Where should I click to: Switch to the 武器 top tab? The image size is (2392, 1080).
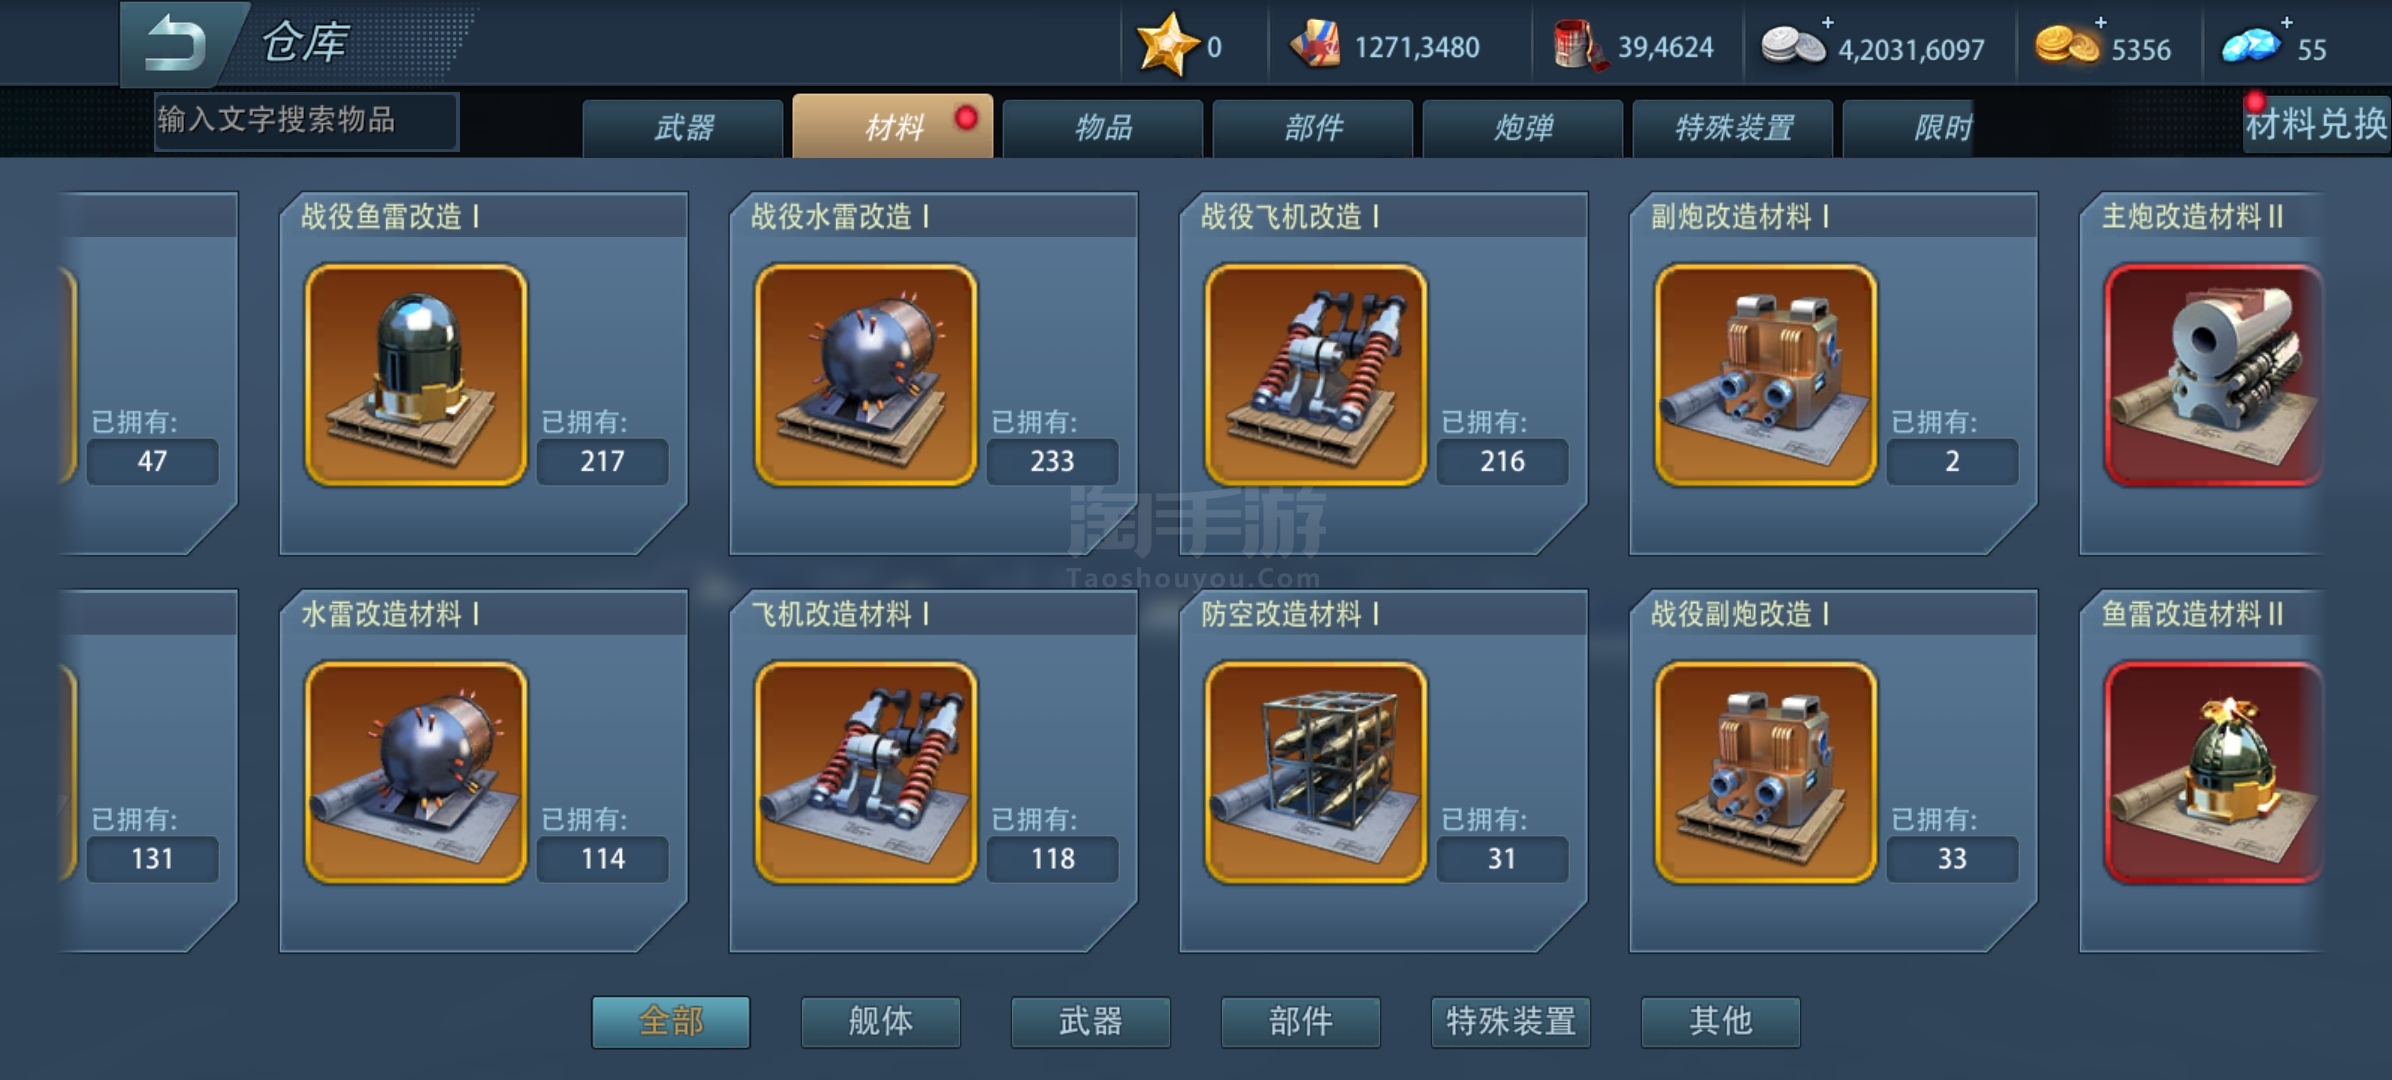coord(683,127)
